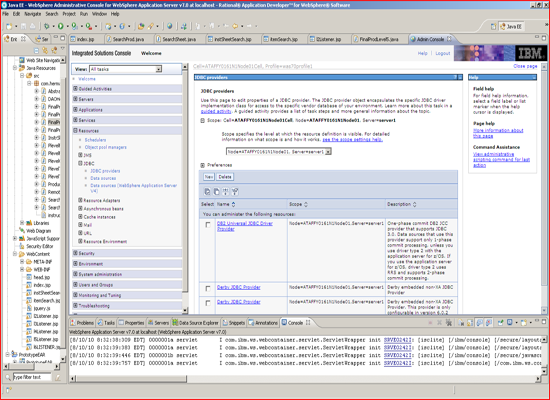Viewport: 550px width, 400px height.
Task: Click the Delete button for JDBC providers
Action: tap(225, 177)
